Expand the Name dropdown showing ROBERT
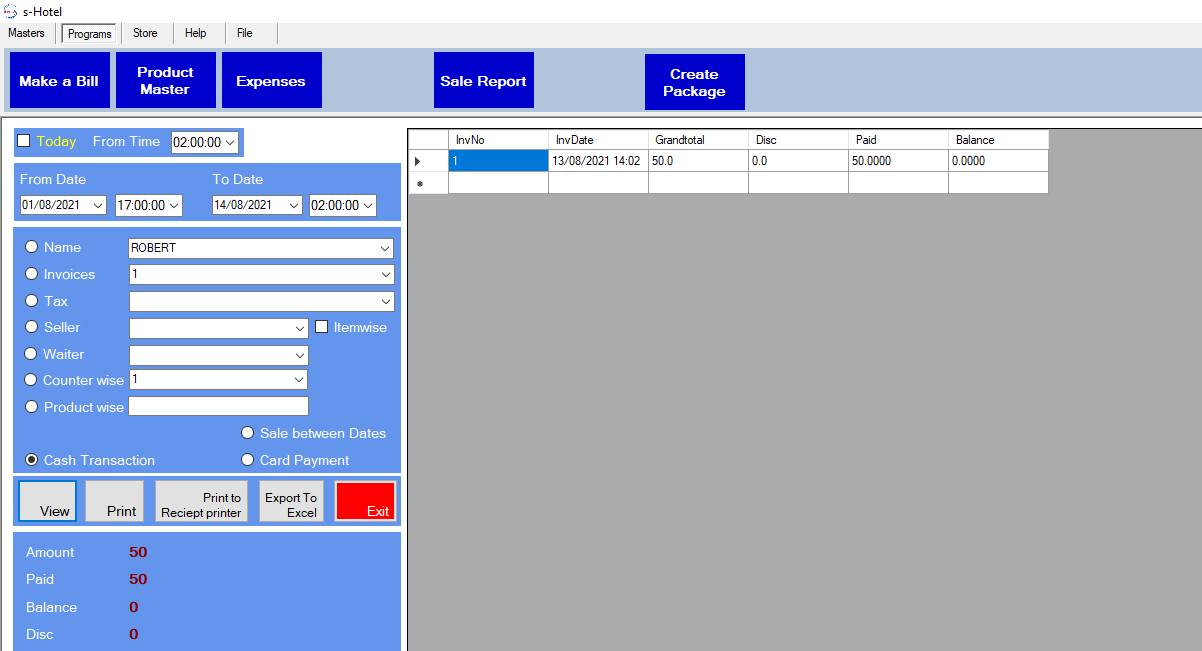 tap(385, 248)
